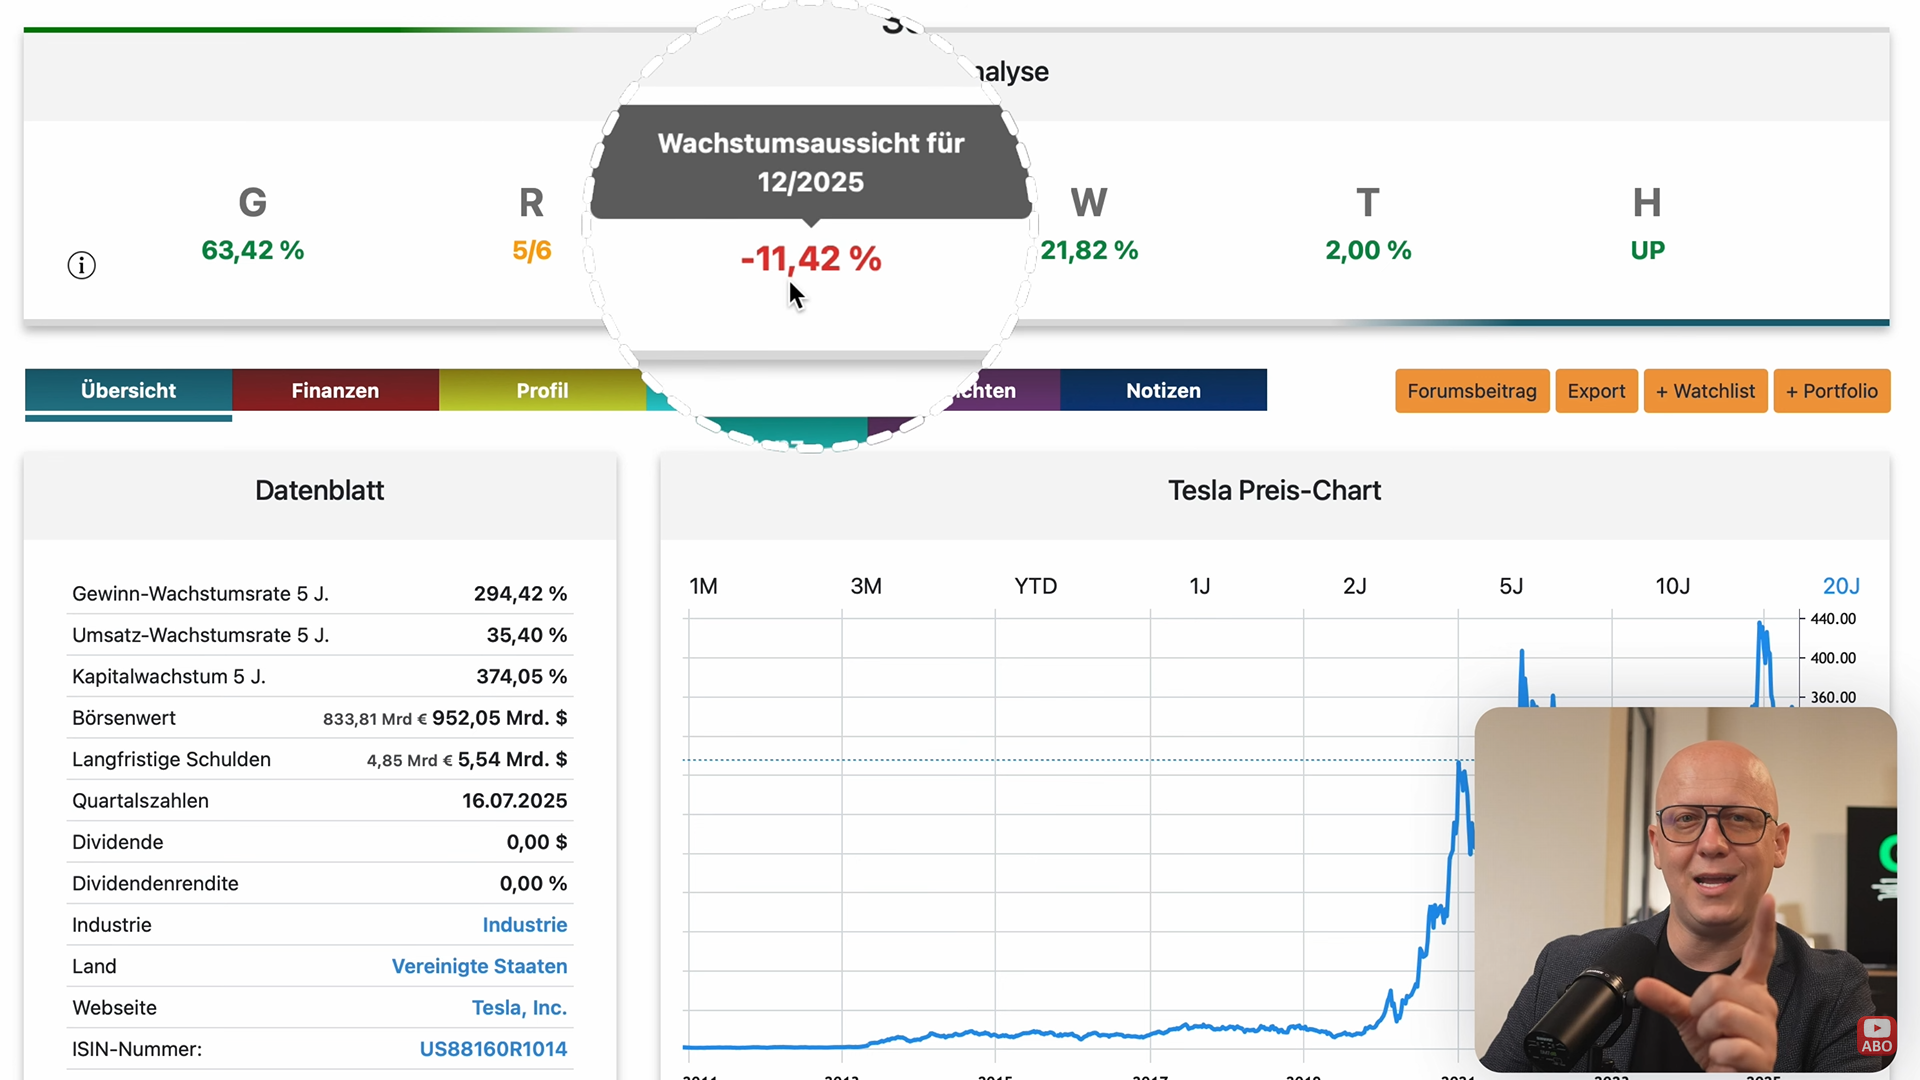Click the Forumsbeitrag button
Viewport: 1920px width, 1080px height.
[x=1472, y=391]
